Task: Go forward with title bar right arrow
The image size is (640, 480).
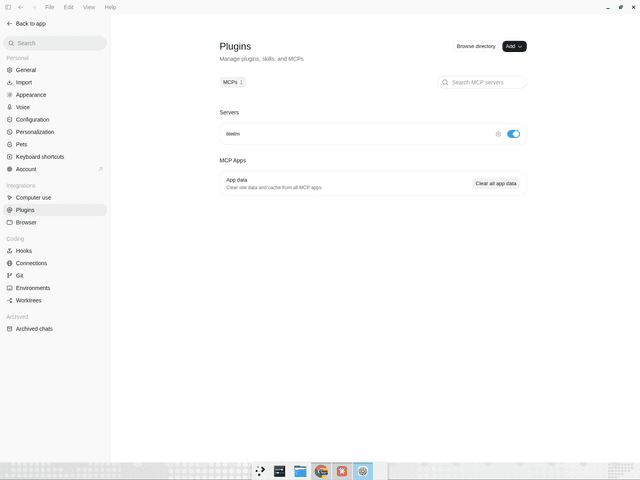Action: (x=34, y=7)
